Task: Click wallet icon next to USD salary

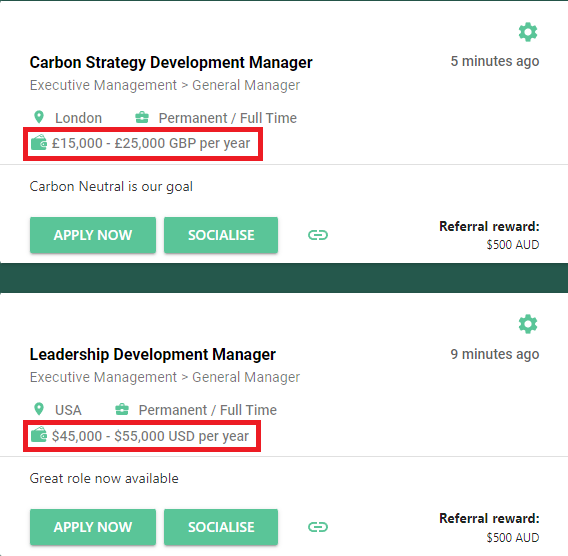Action: 39,435
